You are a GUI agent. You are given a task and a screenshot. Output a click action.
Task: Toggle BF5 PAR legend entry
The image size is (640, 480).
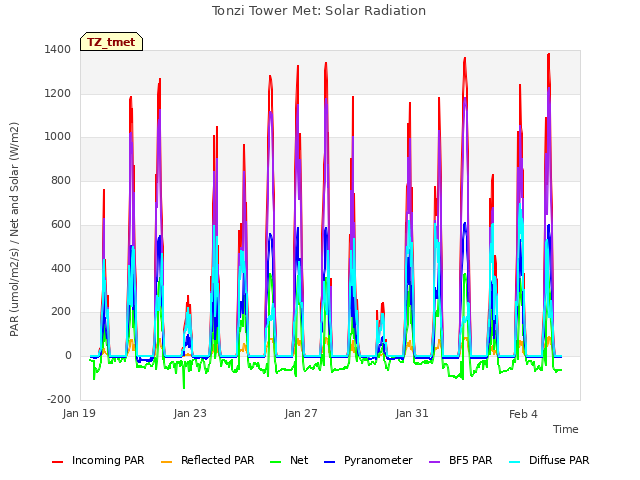[x=461, y=460]
